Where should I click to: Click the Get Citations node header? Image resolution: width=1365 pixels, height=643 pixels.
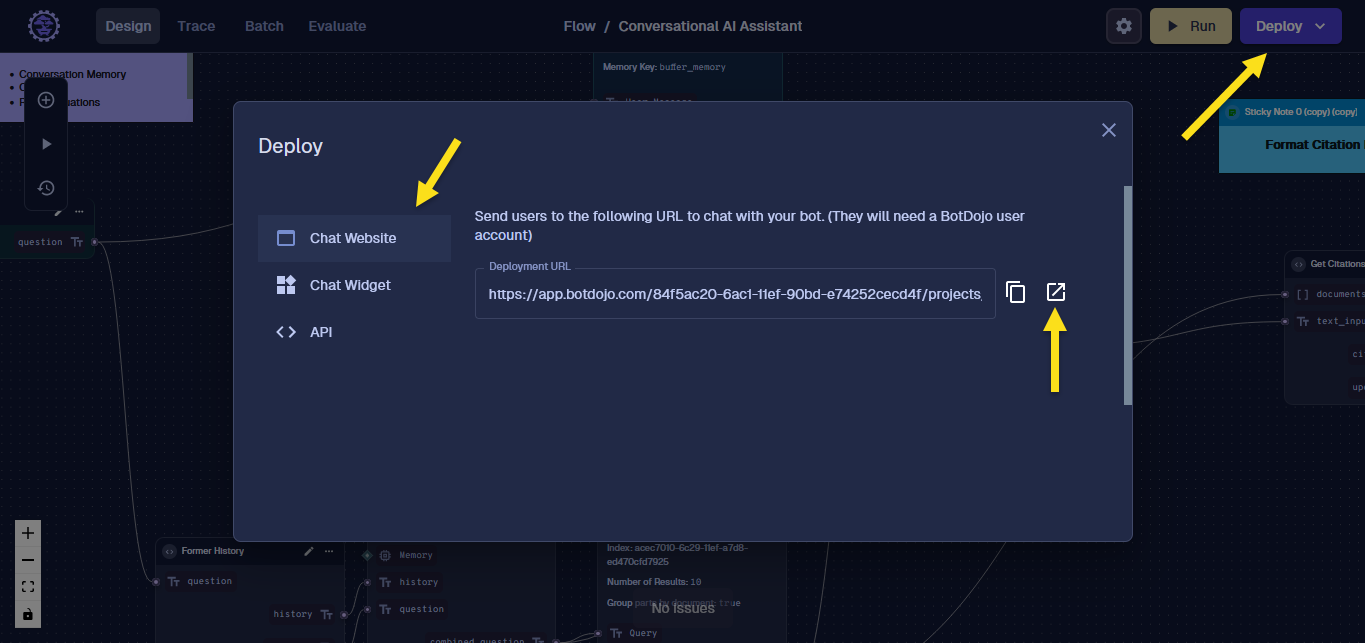(x=1326, y=264)
